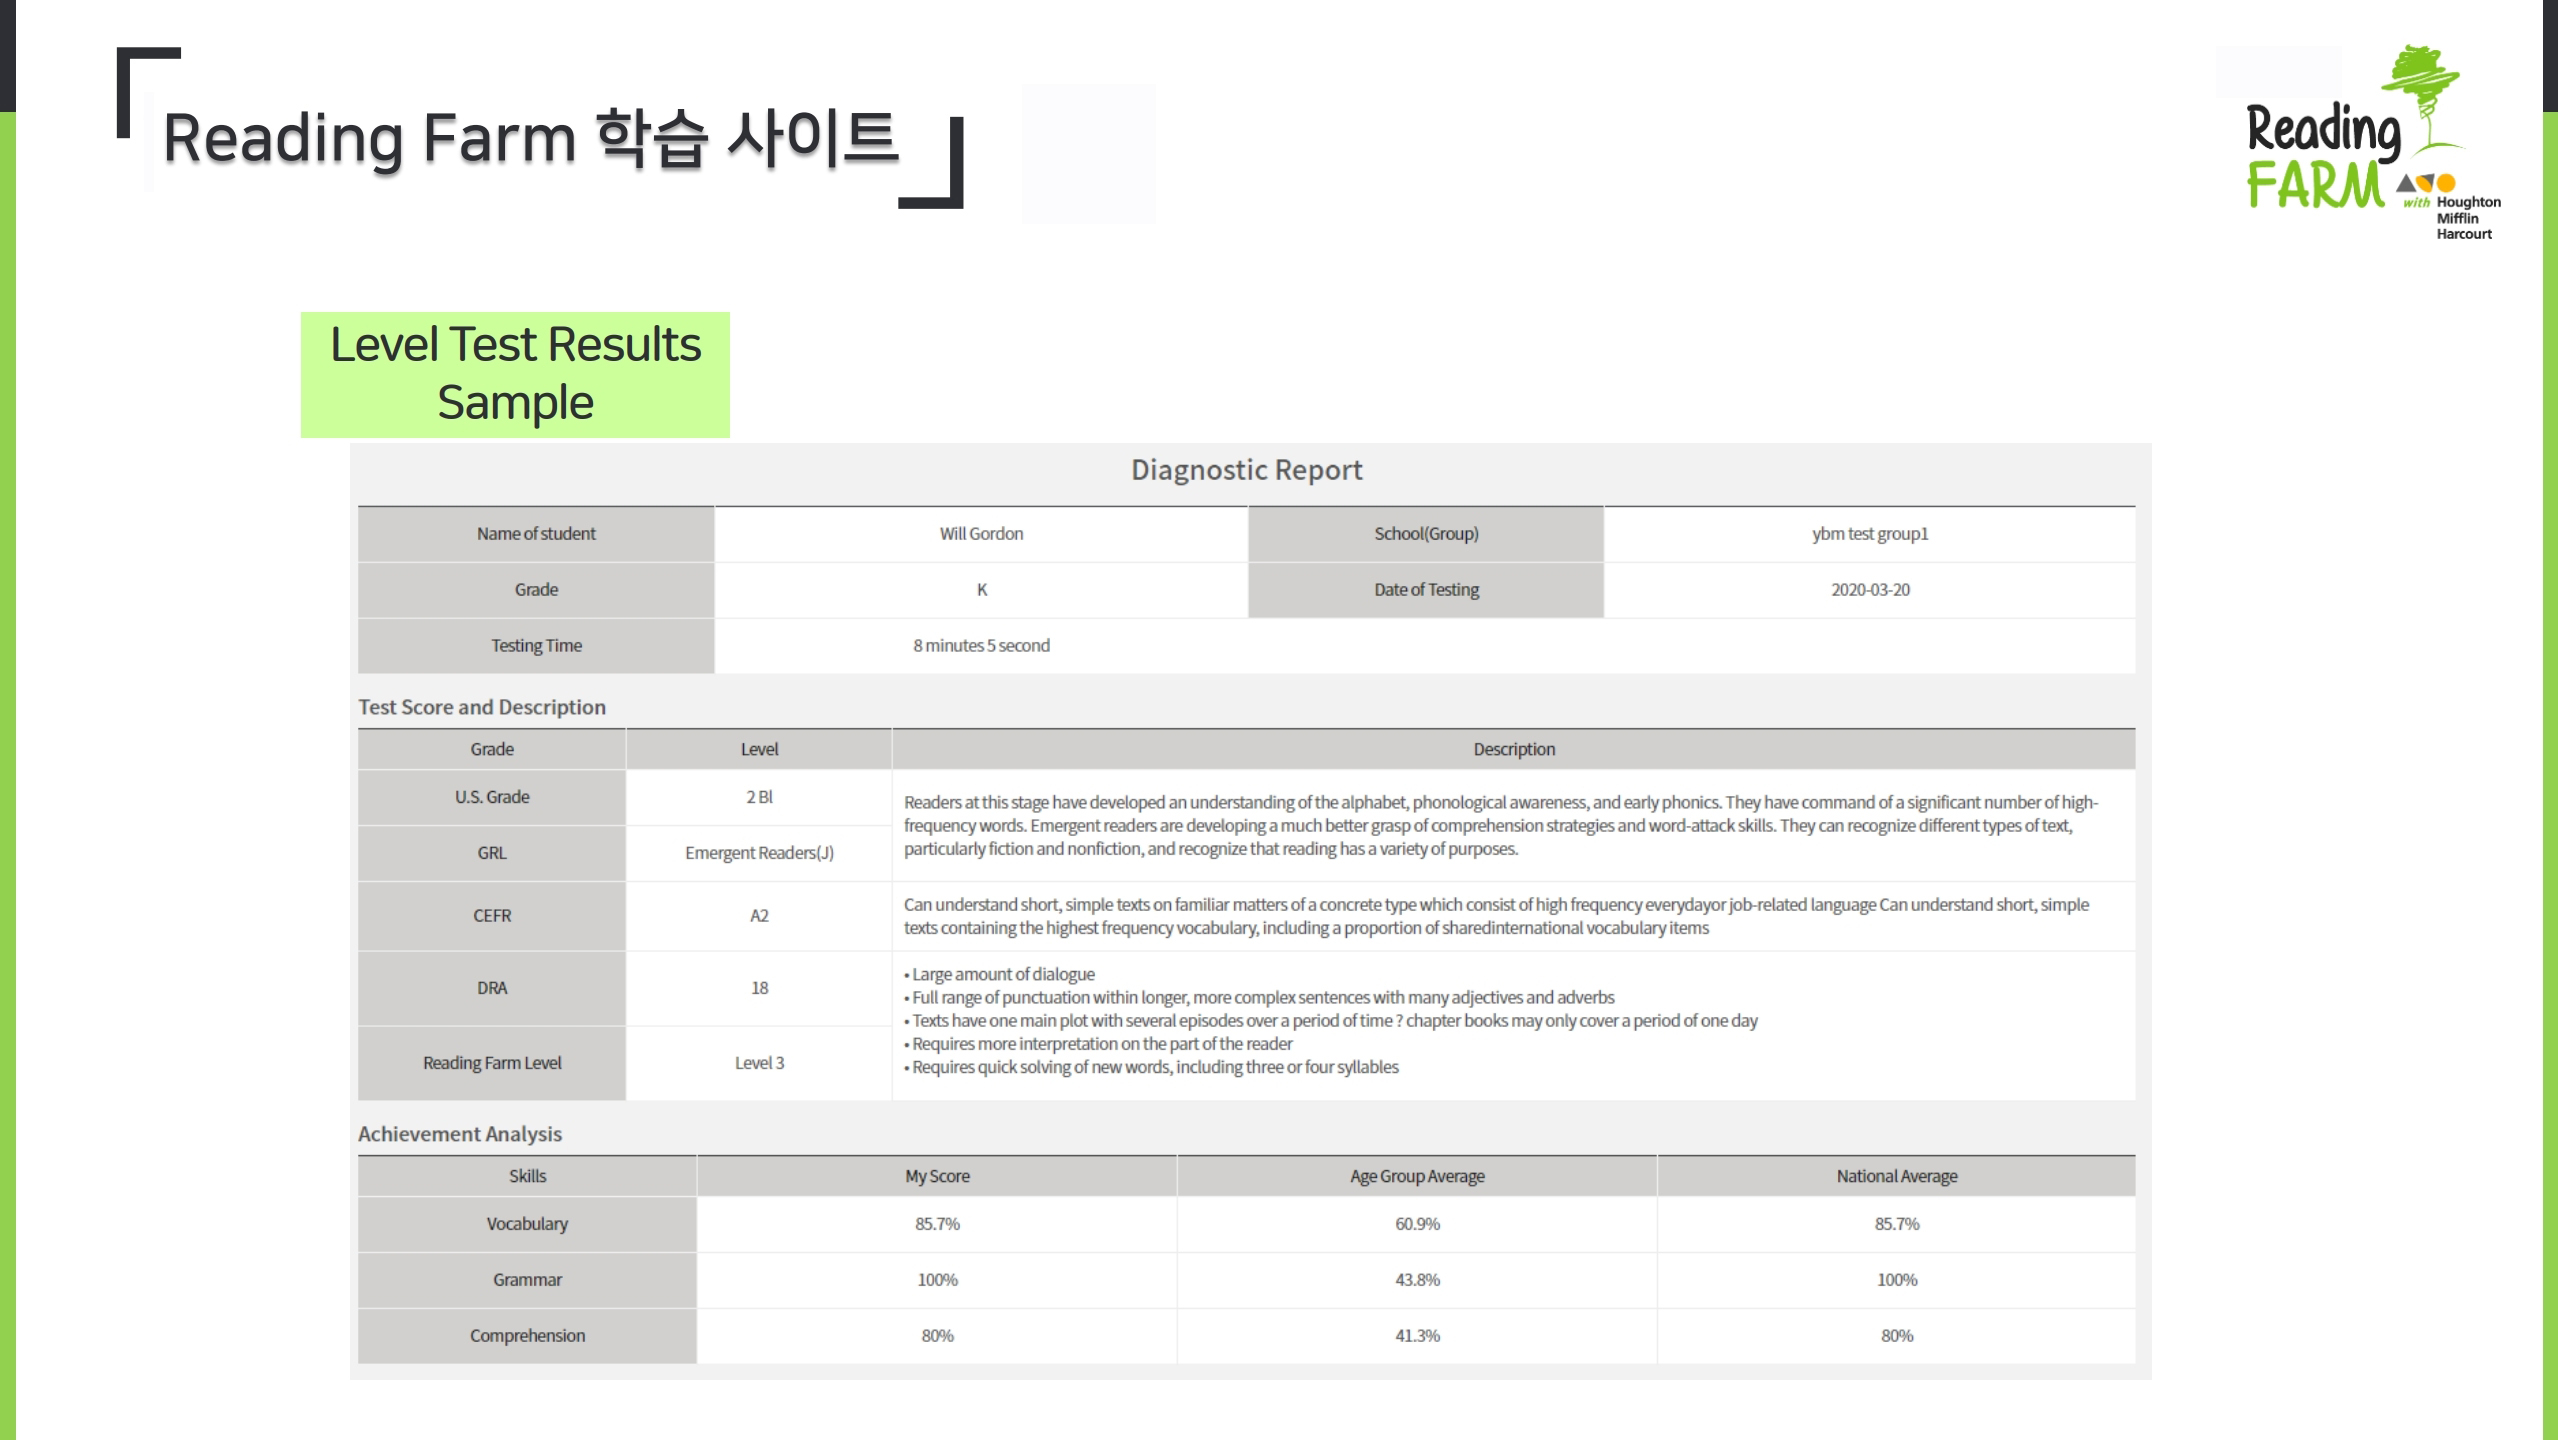Click the Testing Time row label
Image resolution: width=2558 pixels, height=1440 pixels.
pyautogui.click(x=536, y=646)
